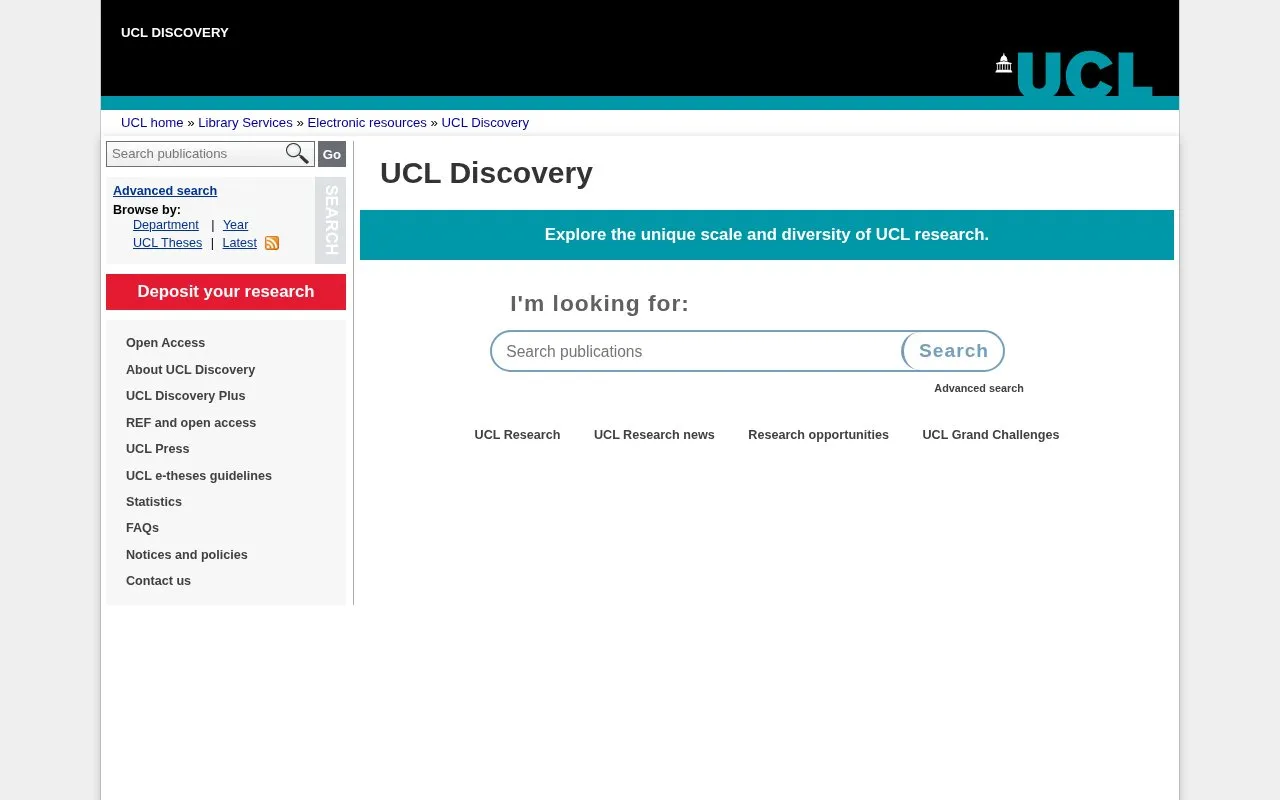Open the Open Access menu item
The image size is (1280, 800).
click(x=165, y=343)
